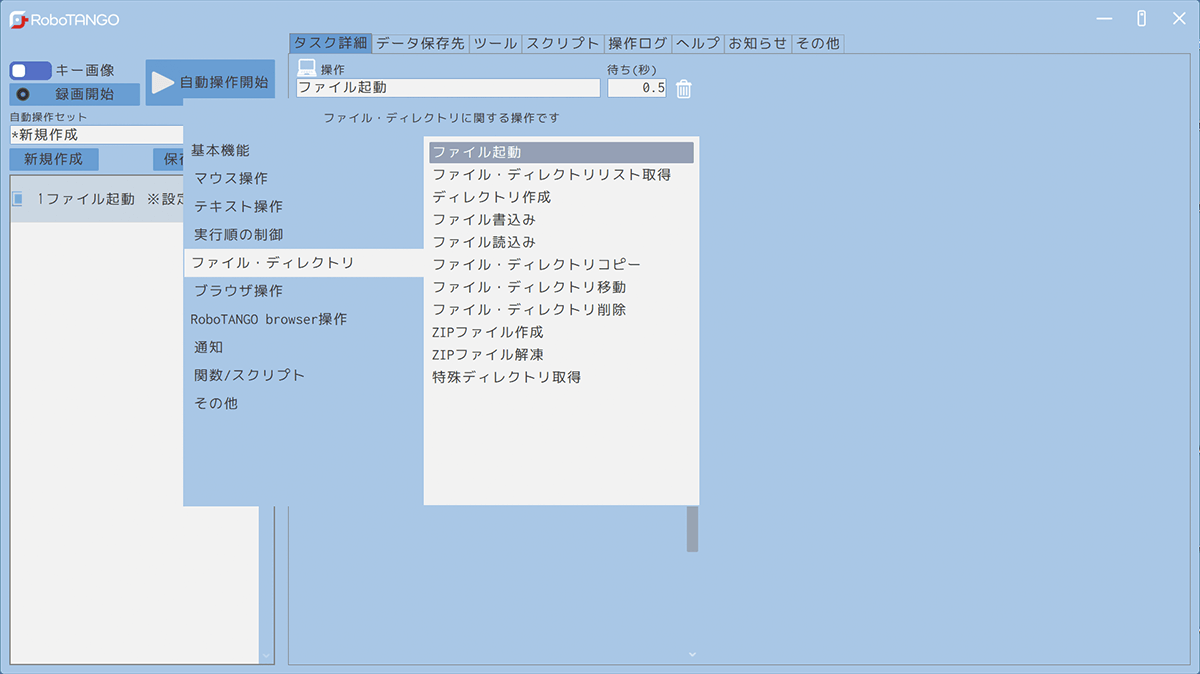1200x674 pixels.
Task: Click the record circle icon for 録画開始
Action: point(23,95)
